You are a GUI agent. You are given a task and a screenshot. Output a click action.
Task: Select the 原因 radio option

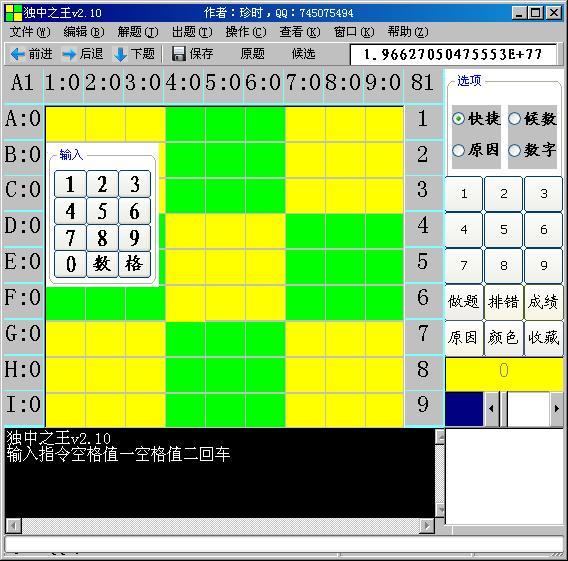476,150
